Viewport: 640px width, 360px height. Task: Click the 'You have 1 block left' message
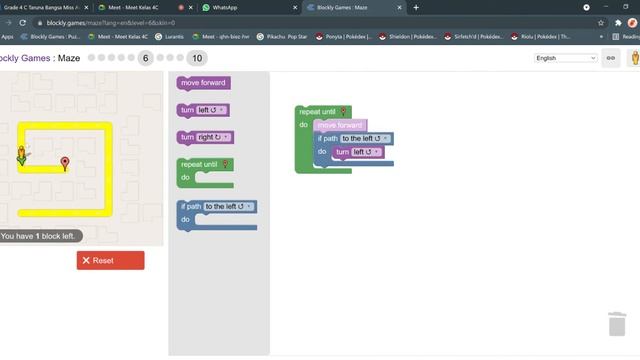(38, 236)
